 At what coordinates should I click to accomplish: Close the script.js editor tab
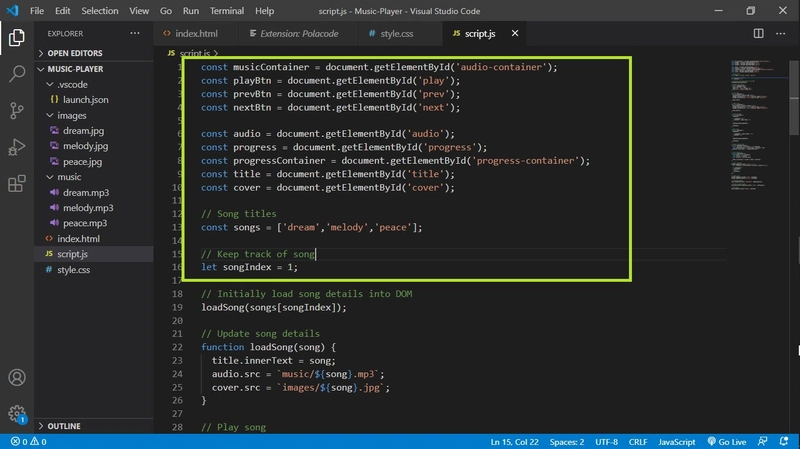(x=516, y=34)
